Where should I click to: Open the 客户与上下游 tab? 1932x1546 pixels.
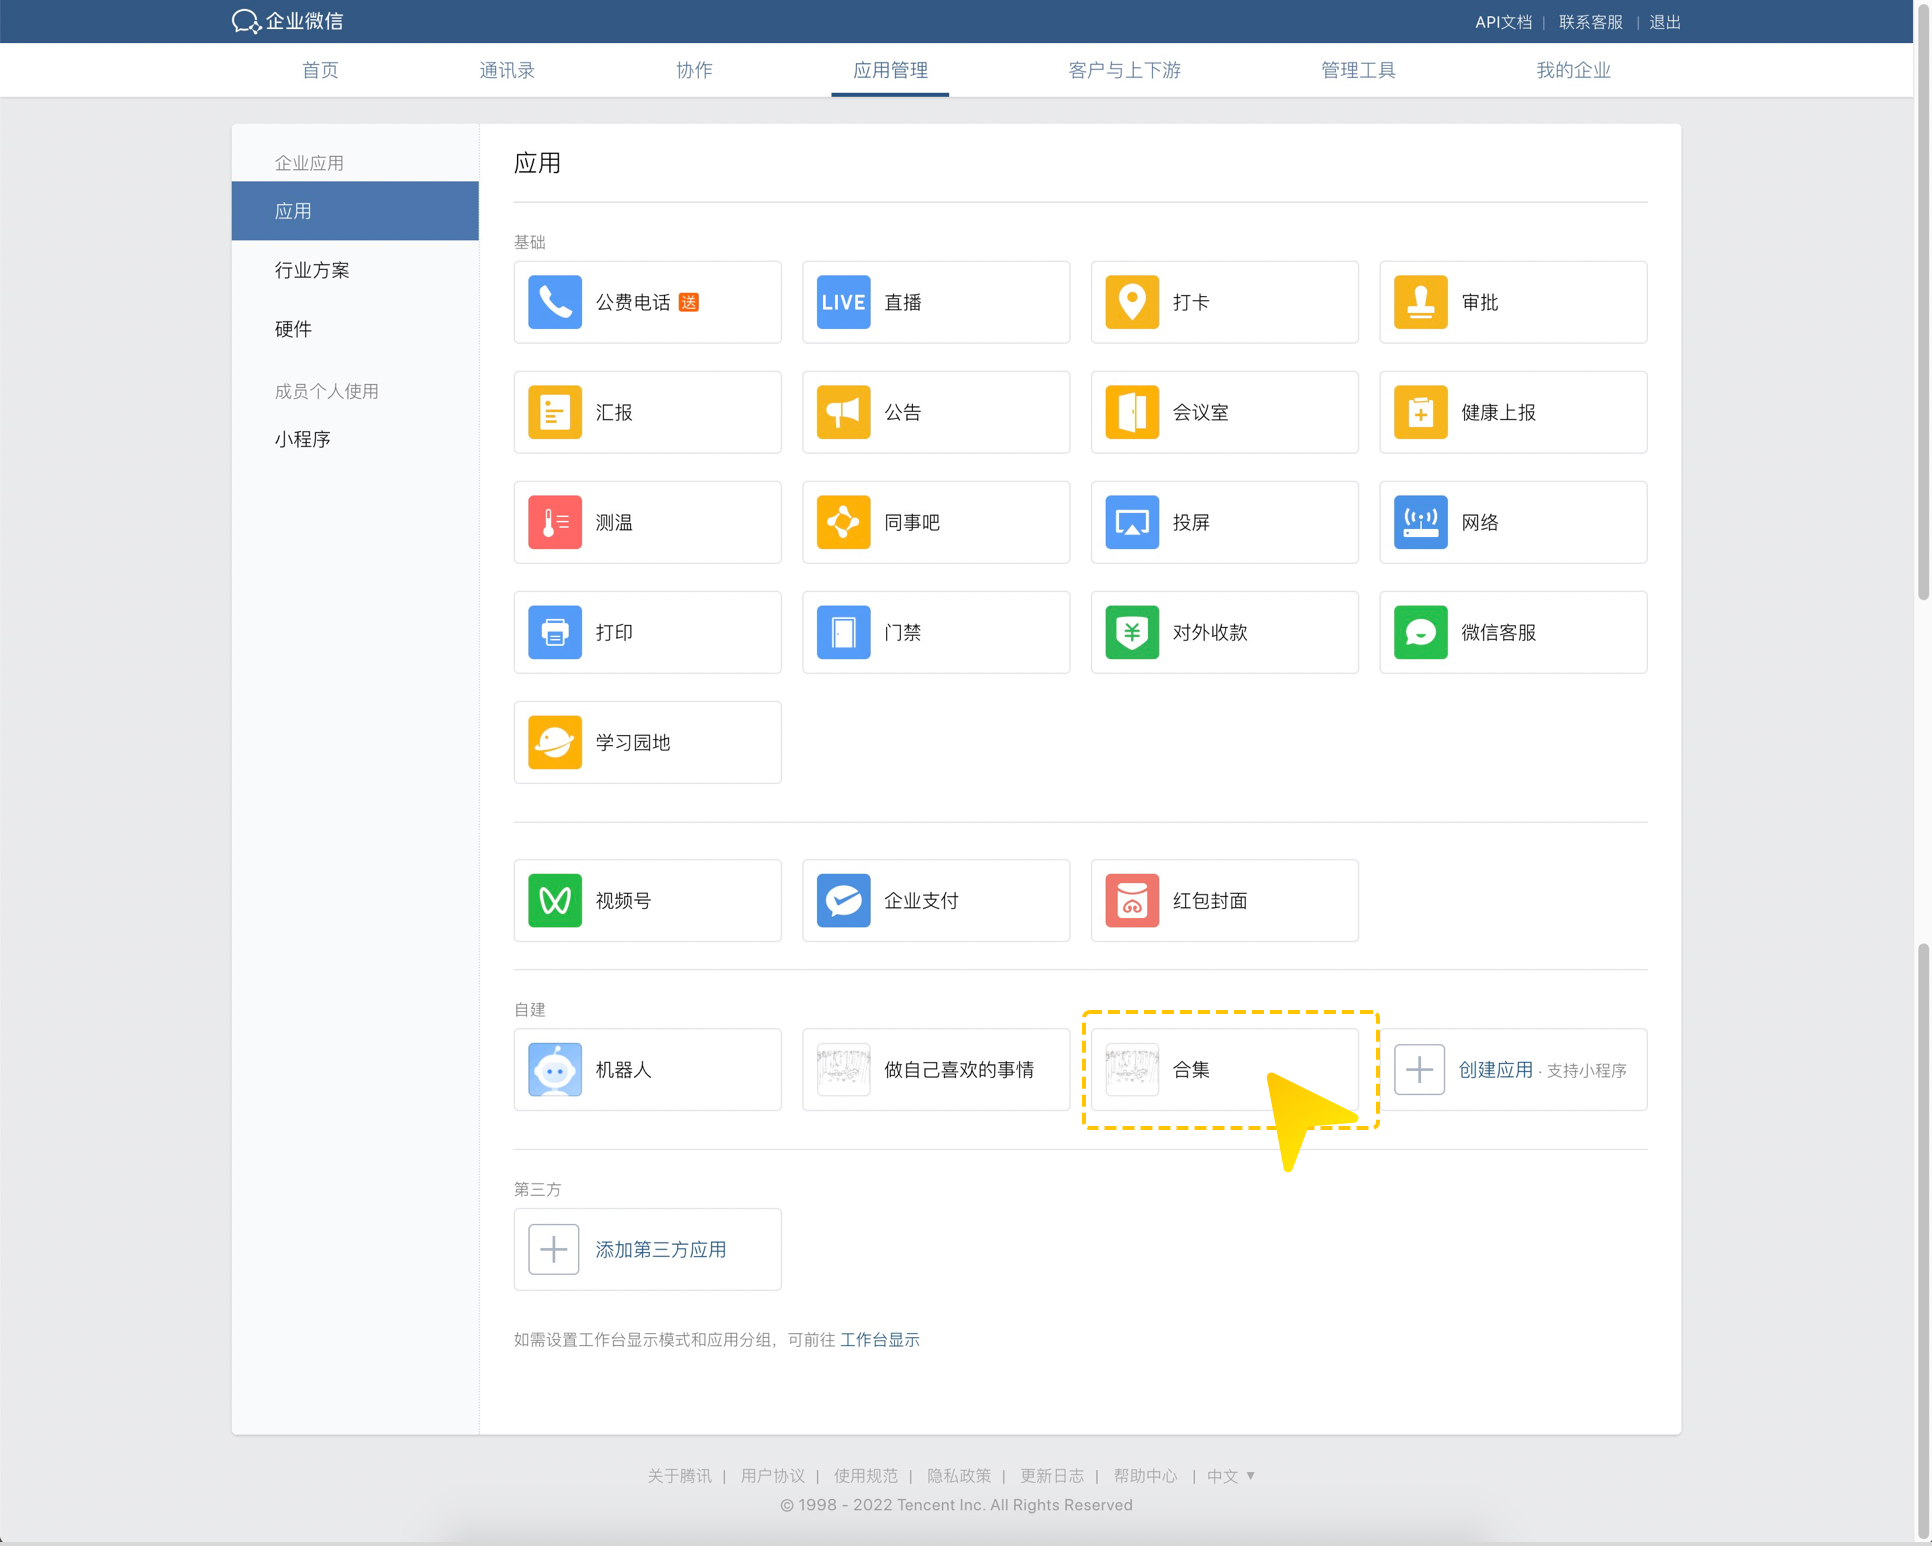coord(1124,70)
